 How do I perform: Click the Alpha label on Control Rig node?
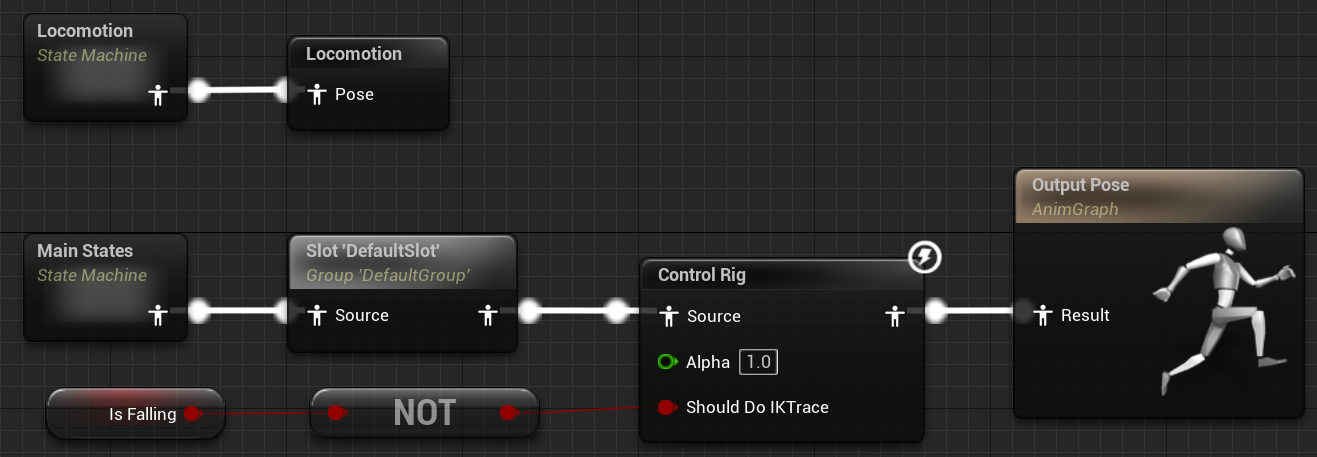click(708, 362)
